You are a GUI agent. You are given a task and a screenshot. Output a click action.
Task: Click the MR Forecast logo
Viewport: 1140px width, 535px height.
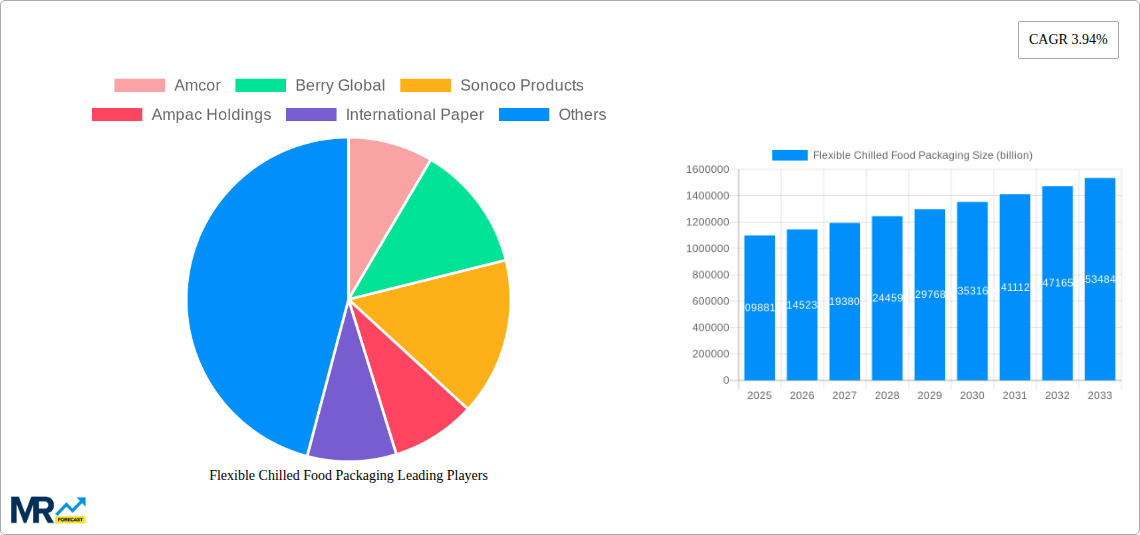[49, 510]
